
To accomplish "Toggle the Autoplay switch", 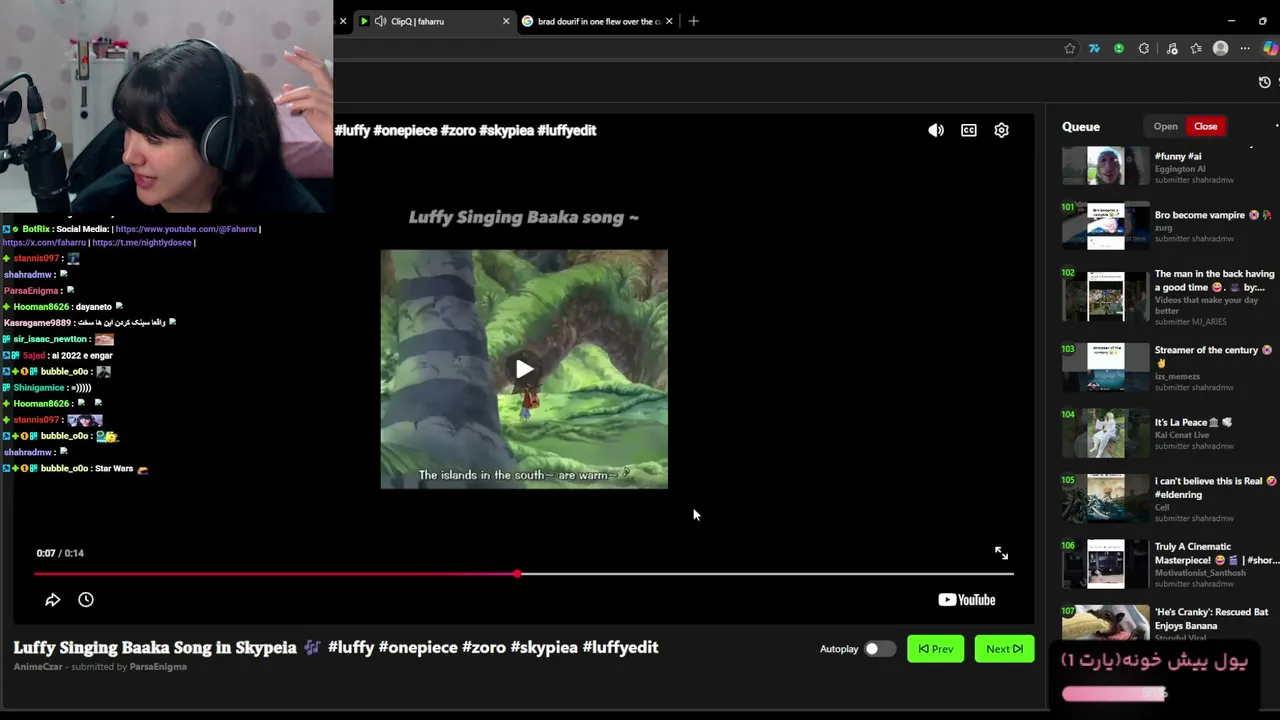I will (879, 649).
